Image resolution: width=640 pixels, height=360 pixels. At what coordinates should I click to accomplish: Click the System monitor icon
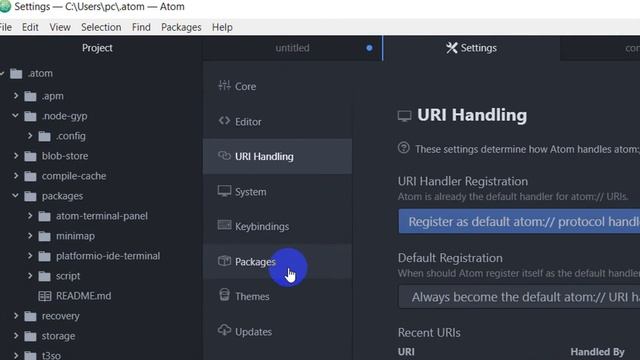tap(224, 191)
